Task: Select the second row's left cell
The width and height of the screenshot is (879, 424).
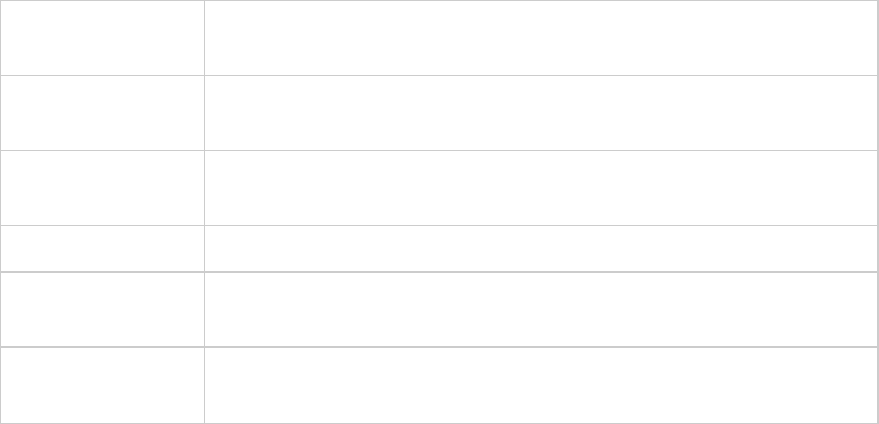Action: (x=102, y=113)
